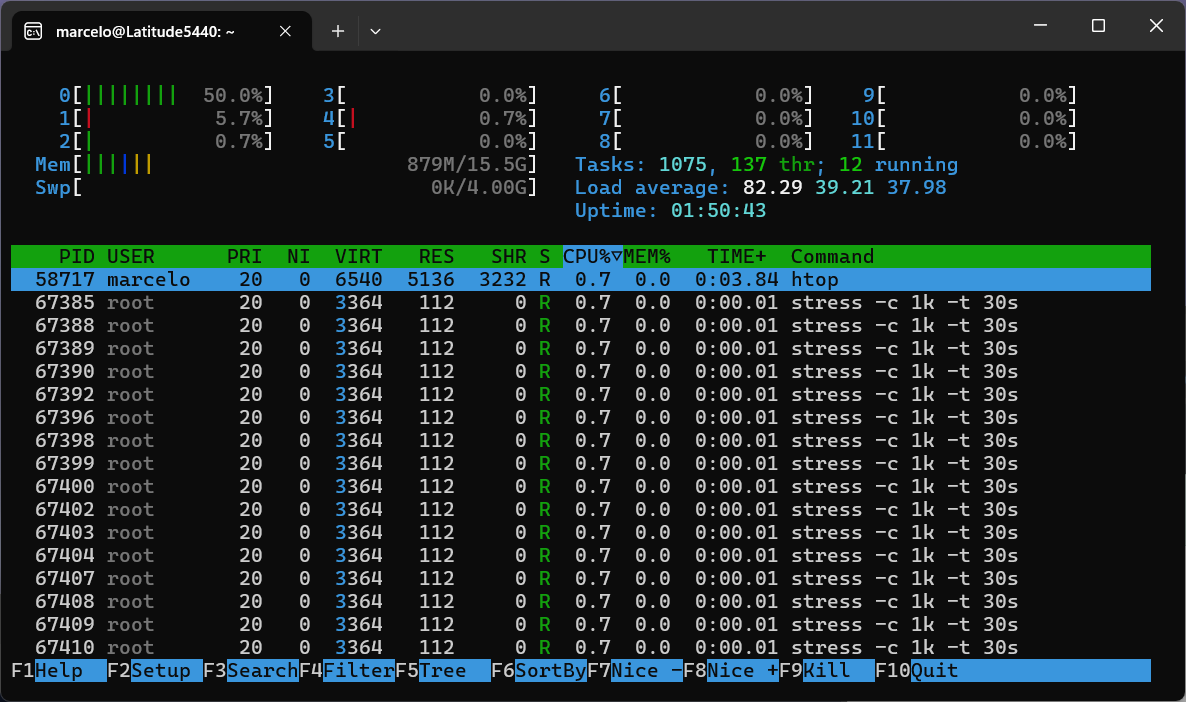Close the marcelo@Latitude5440 tab

click(285, 31)
